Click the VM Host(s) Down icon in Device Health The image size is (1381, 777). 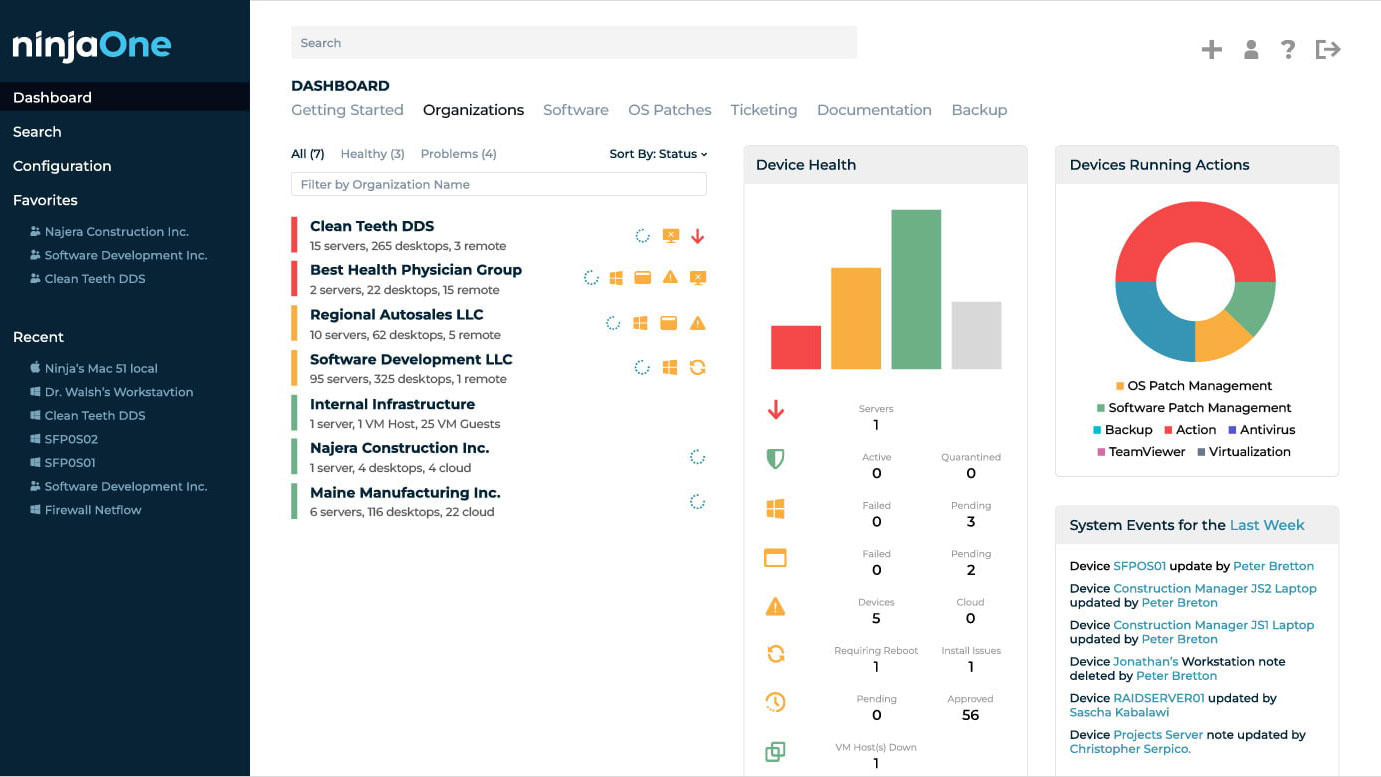tap(774, 751)
